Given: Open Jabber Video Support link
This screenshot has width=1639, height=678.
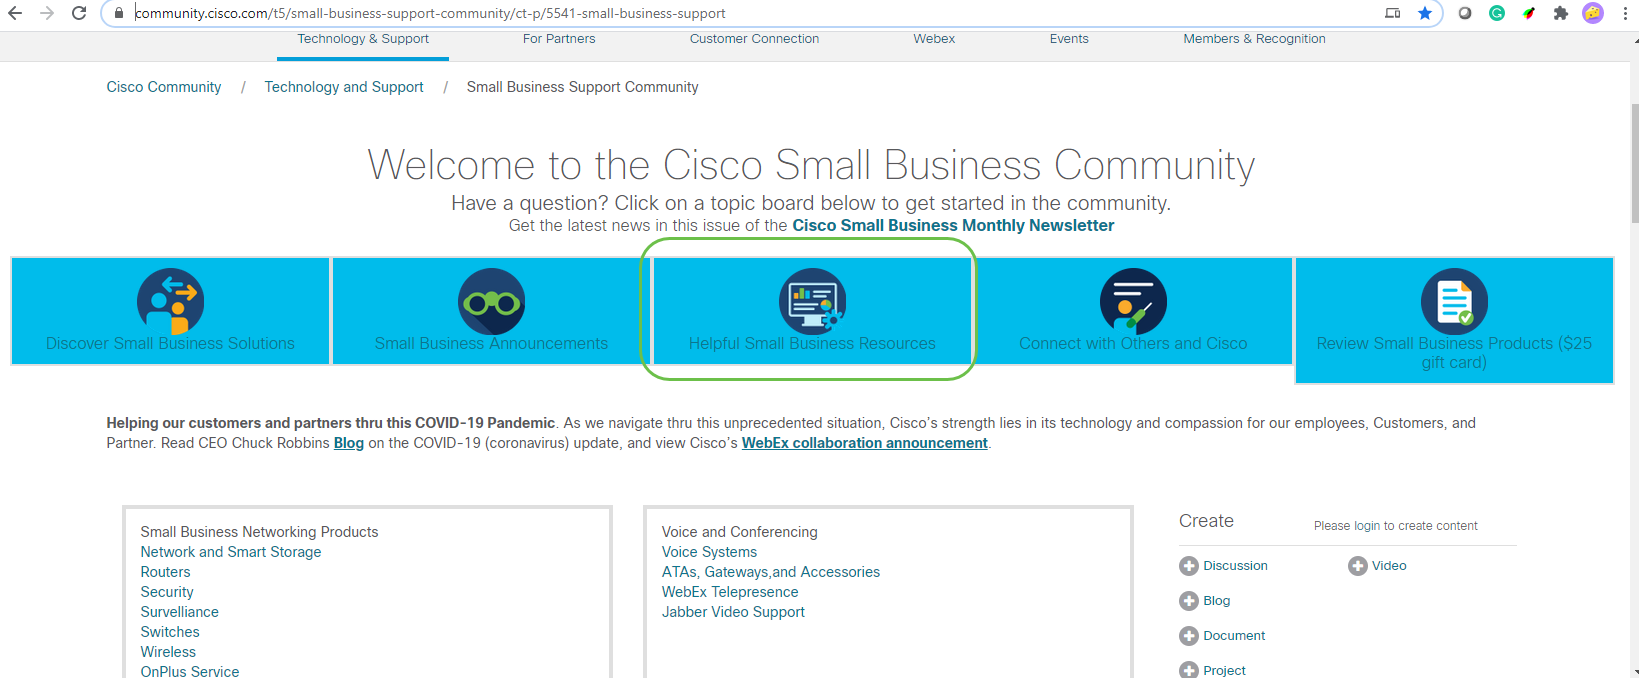Looking at the screenshot, I should 733,612.
